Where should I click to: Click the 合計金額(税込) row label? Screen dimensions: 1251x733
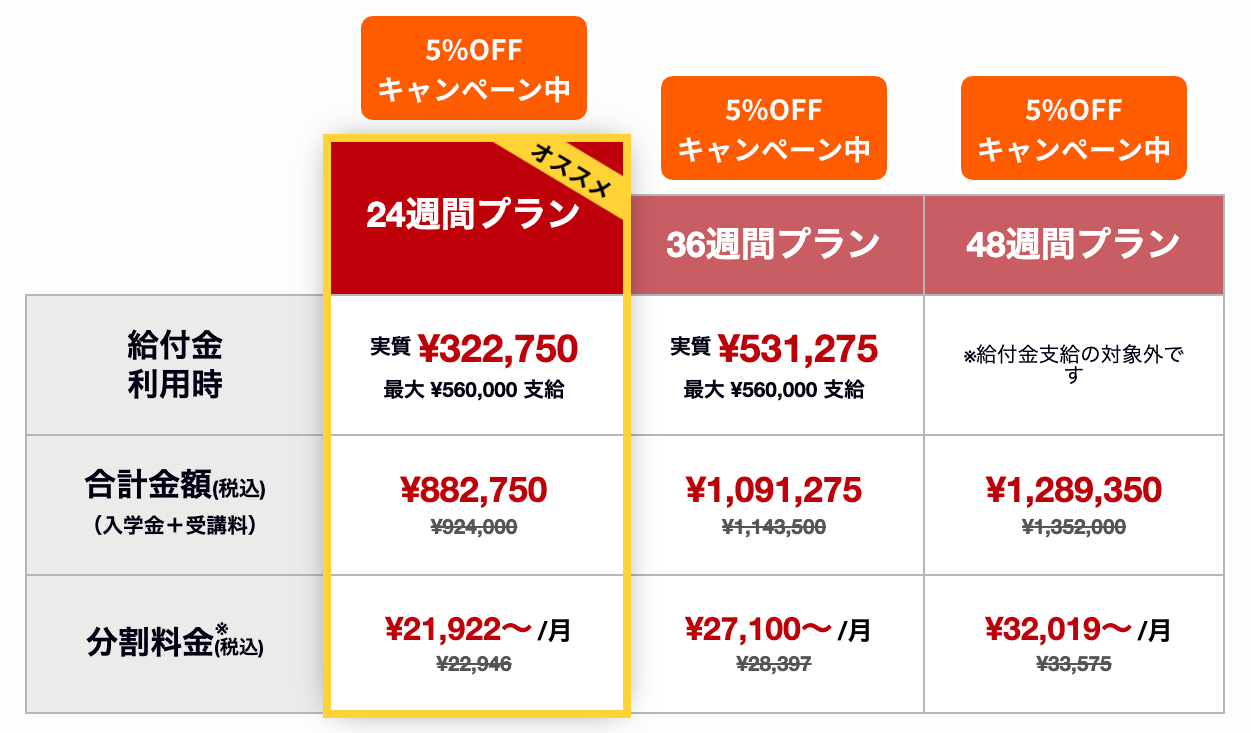(175, 503)
